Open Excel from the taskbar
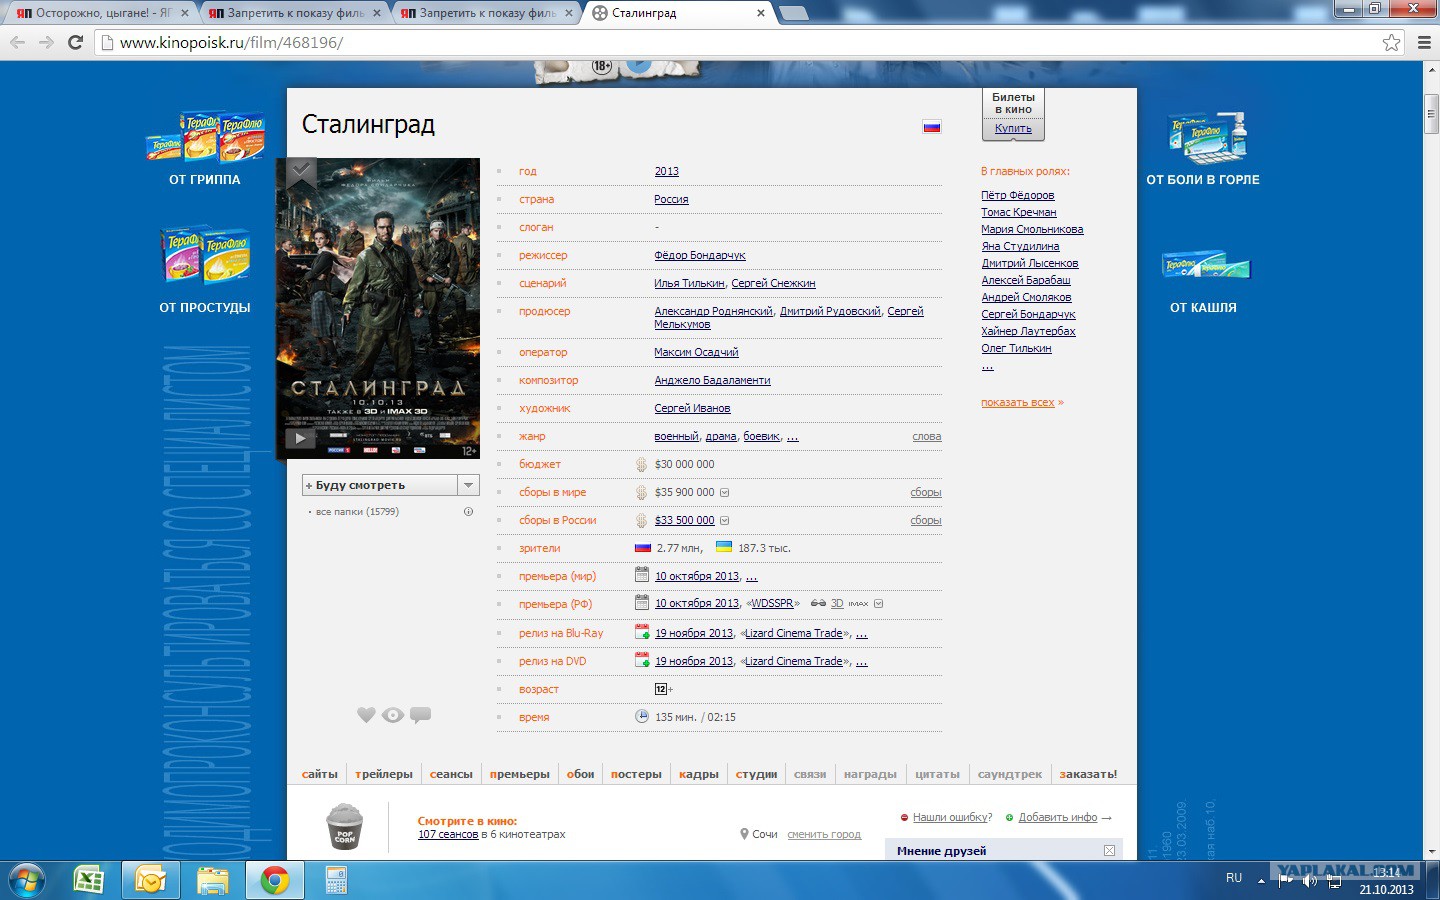1440x900 pixels. coord(89,880)
